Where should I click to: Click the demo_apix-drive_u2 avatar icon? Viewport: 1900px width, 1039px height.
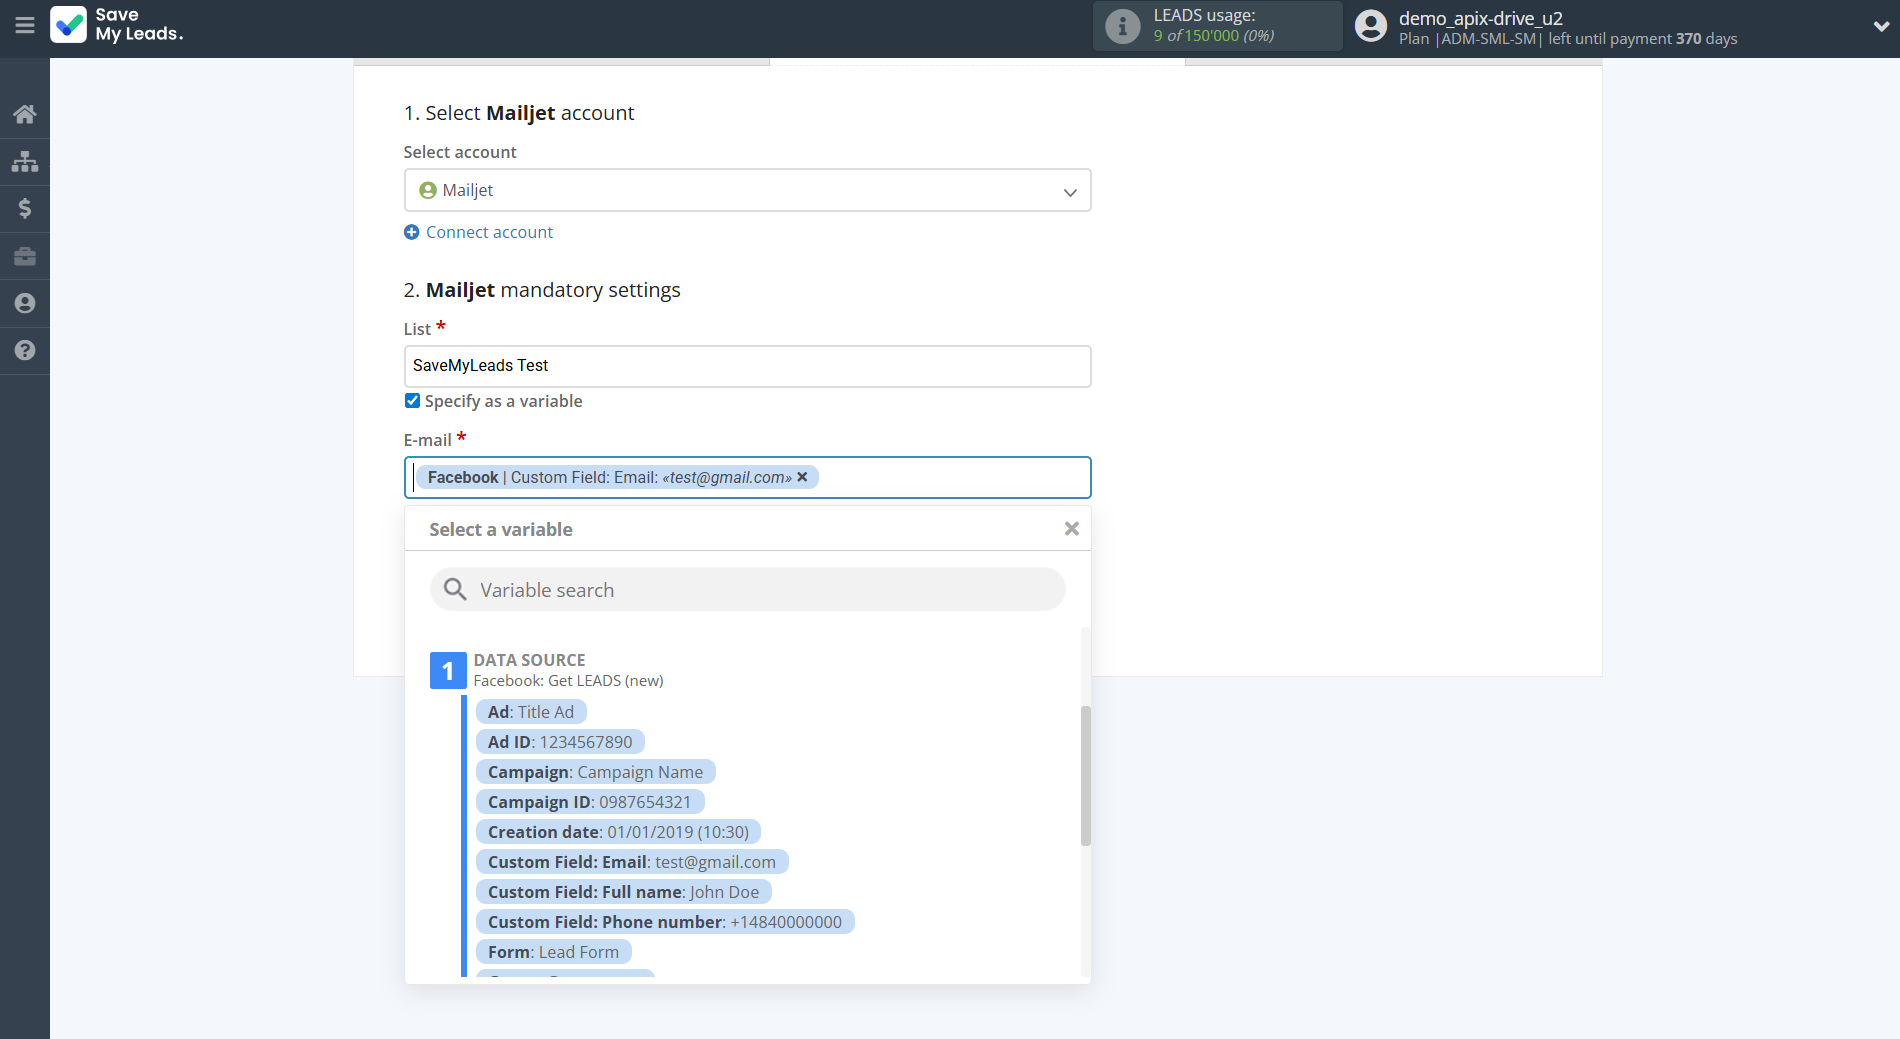[x=1370, y=25]
